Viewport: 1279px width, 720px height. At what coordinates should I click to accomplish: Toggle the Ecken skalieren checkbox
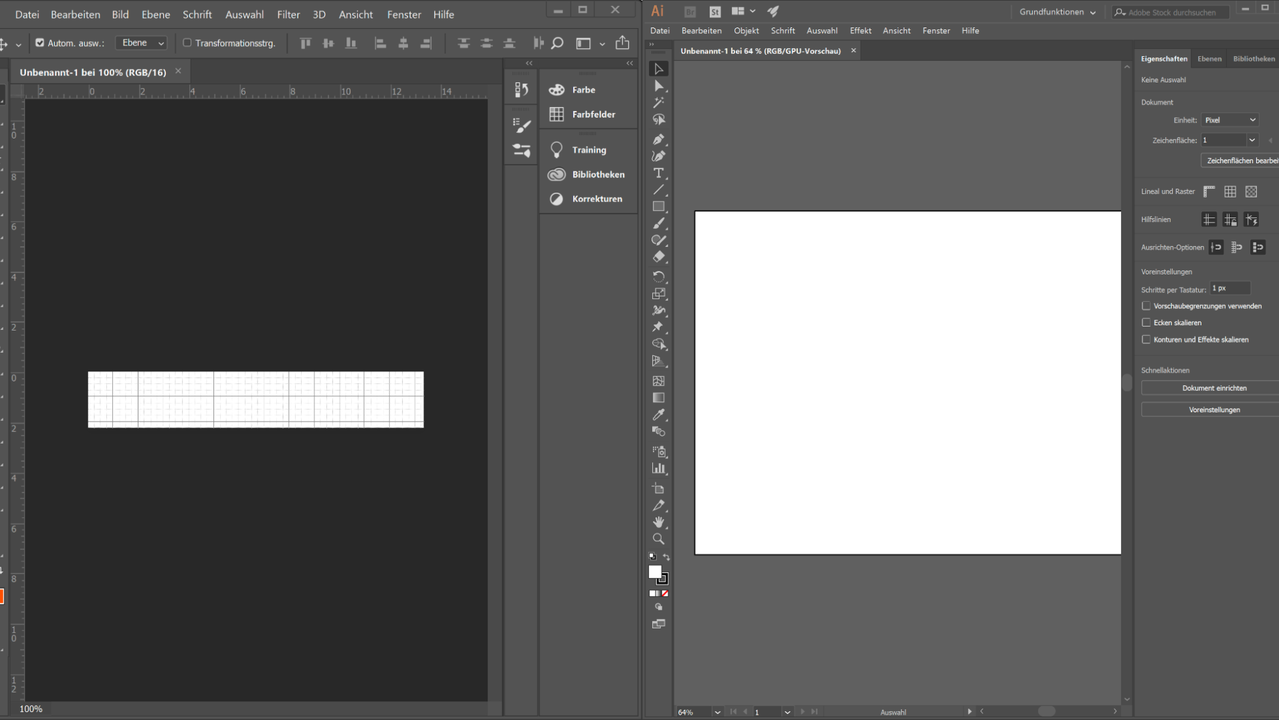1146,323
